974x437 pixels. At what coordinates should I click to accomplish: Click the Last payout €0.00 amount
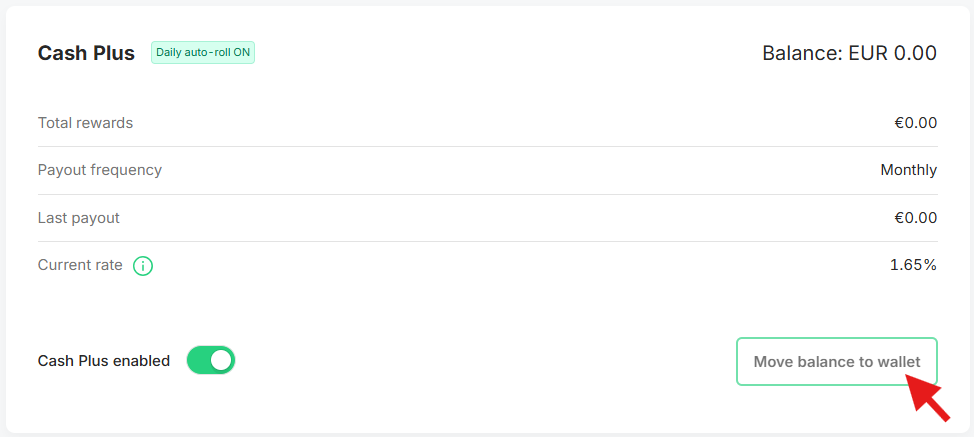916,218
